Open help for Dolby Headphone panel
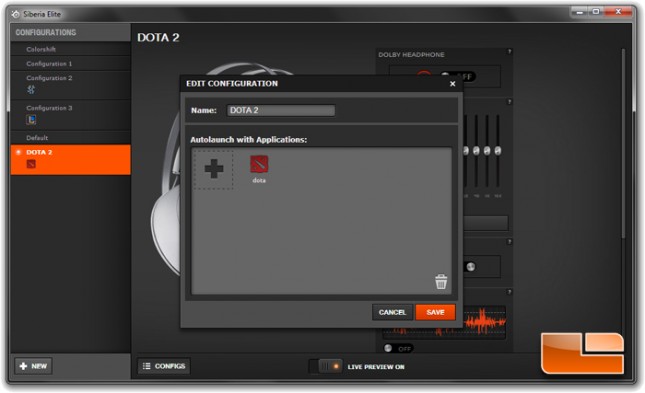 point(509,51)
